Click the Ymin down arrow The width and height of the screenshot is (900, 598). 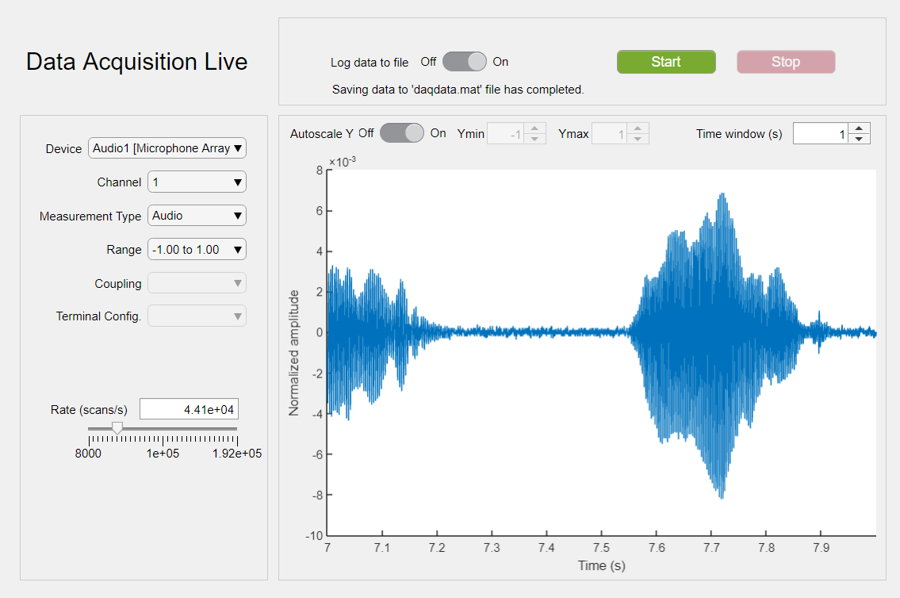(x=535, y=139)
